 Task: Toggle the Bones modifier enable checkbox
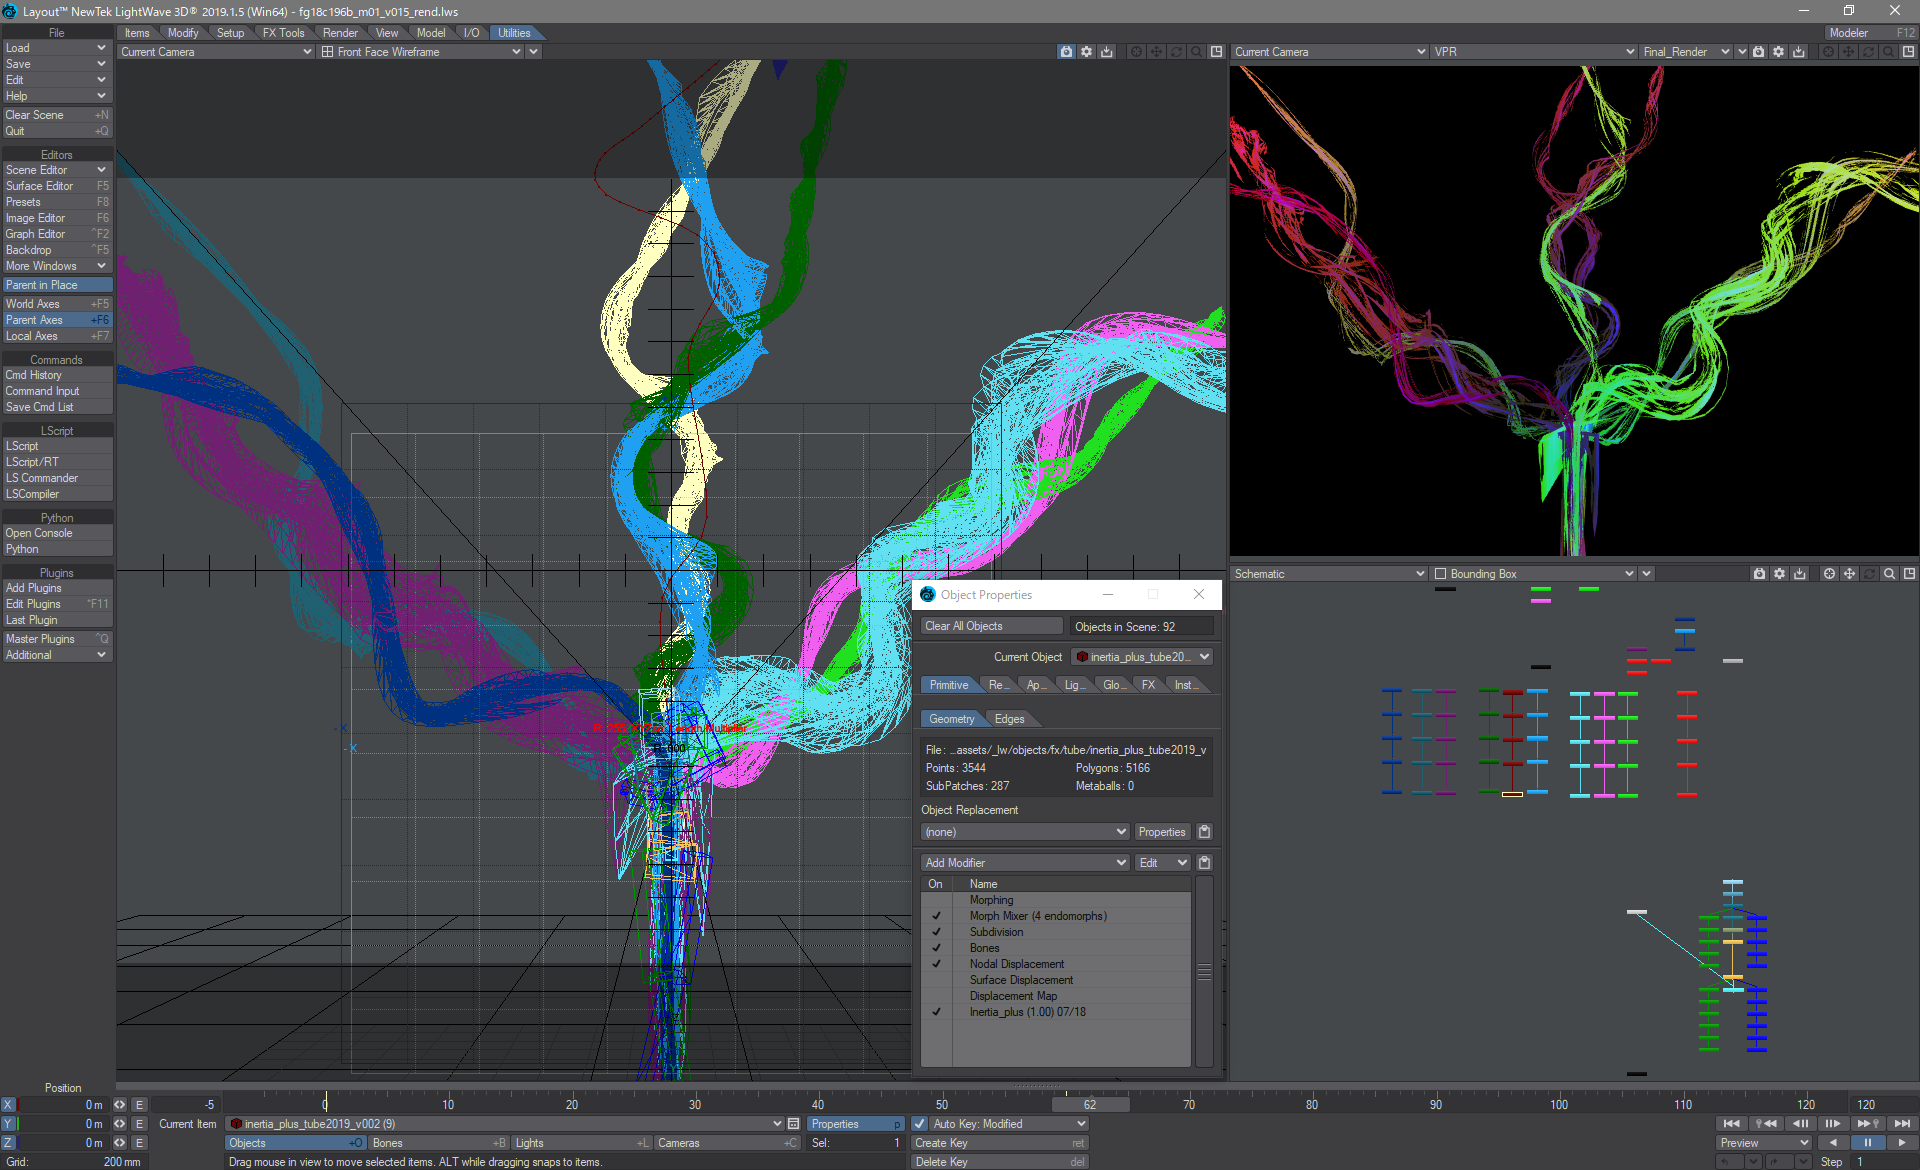pos(935,946)
